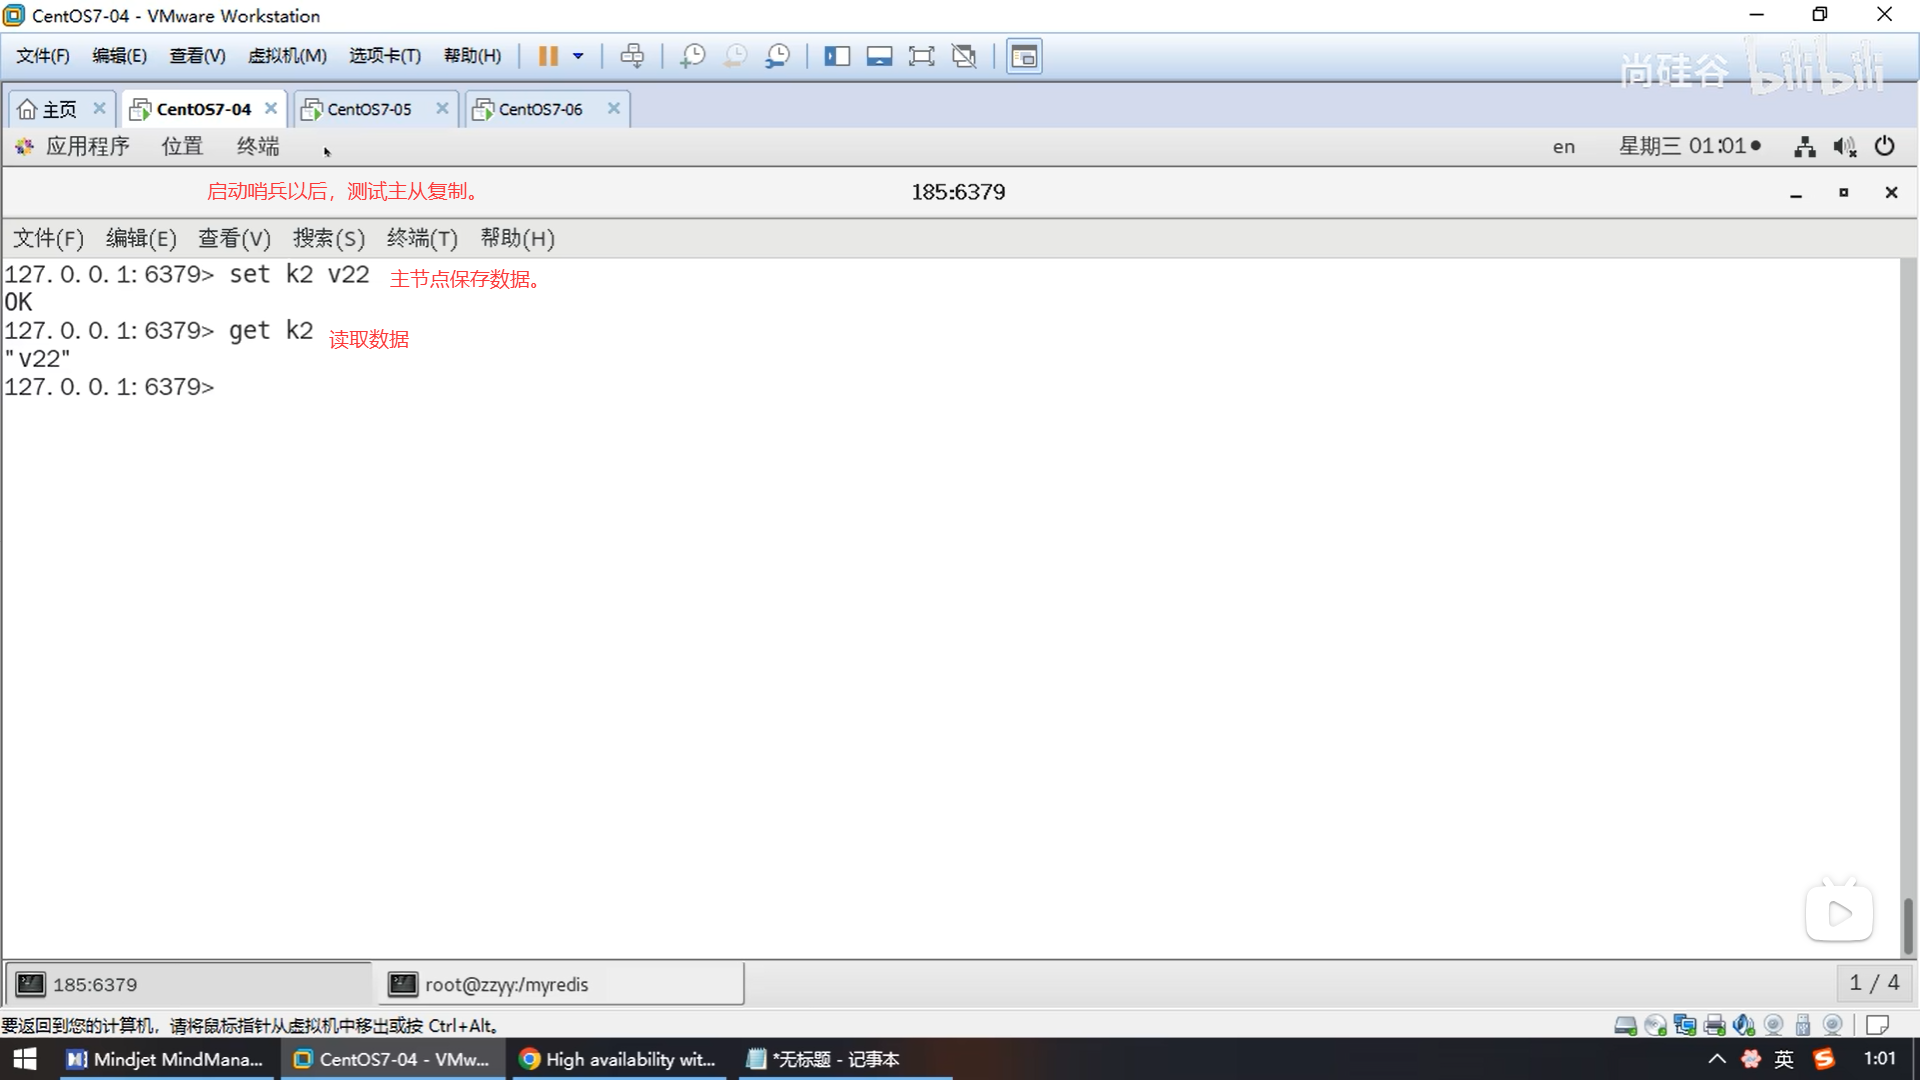Toggle the library sidebar panel
This screenshot has height=1080, width=1920.
836,56
